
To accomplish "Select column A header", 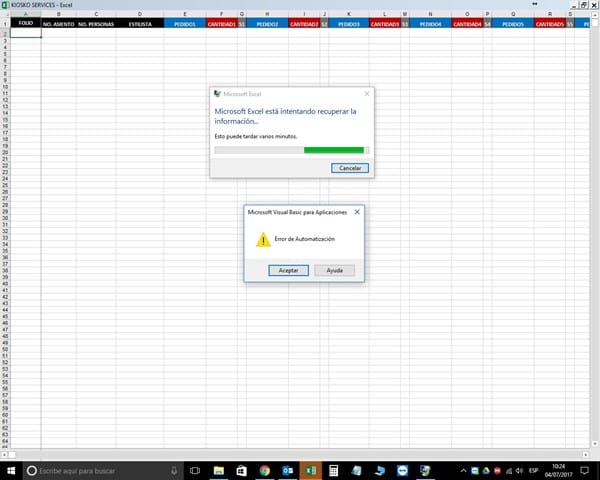I will (26, 14).
